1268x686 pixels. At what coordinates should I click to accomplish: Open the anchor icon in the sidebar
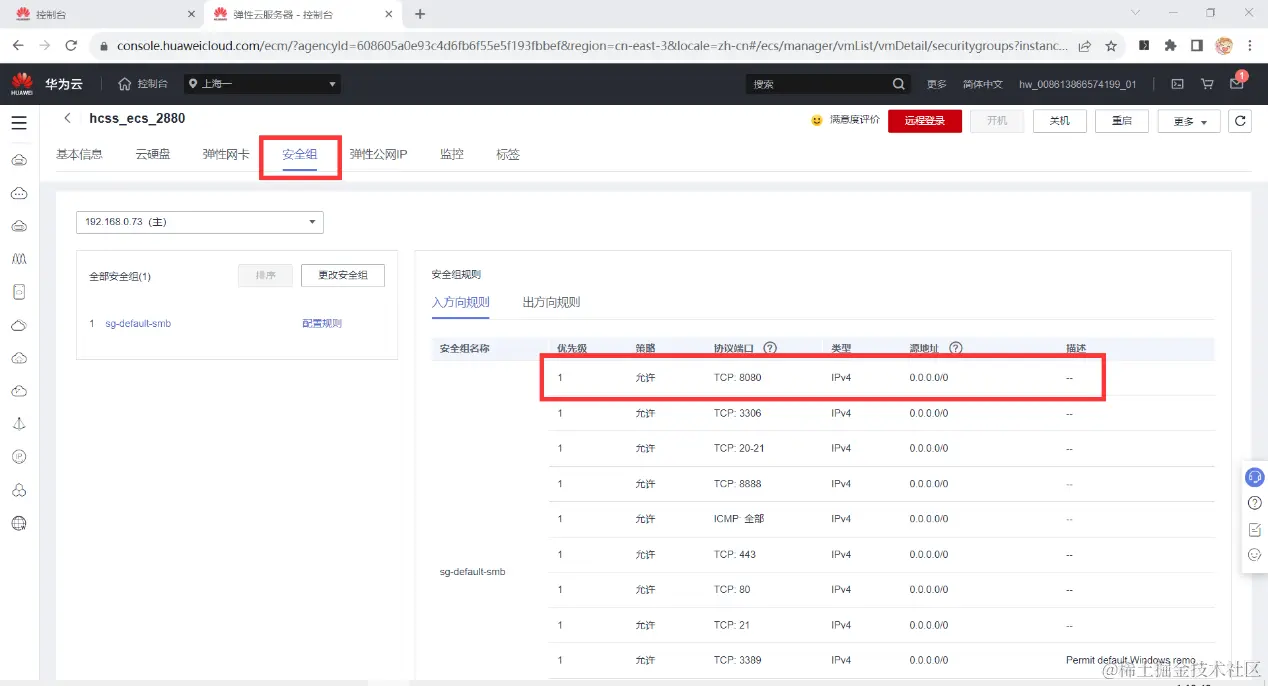click(19, 424)
